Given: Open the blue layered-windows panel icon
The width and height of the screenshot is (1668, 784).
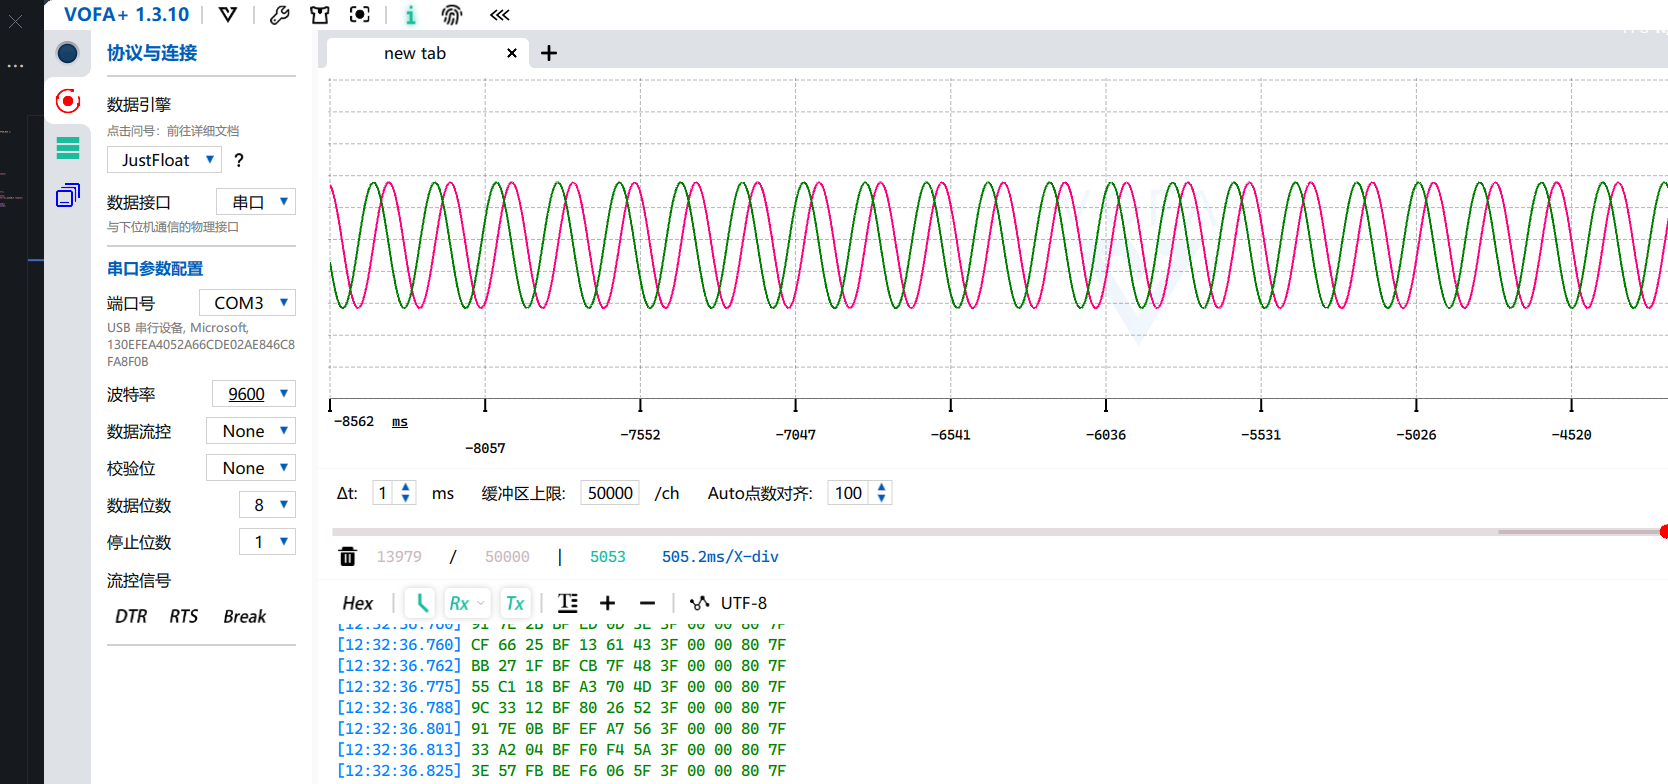Looking at the screenshot, I should coord(68,195).
